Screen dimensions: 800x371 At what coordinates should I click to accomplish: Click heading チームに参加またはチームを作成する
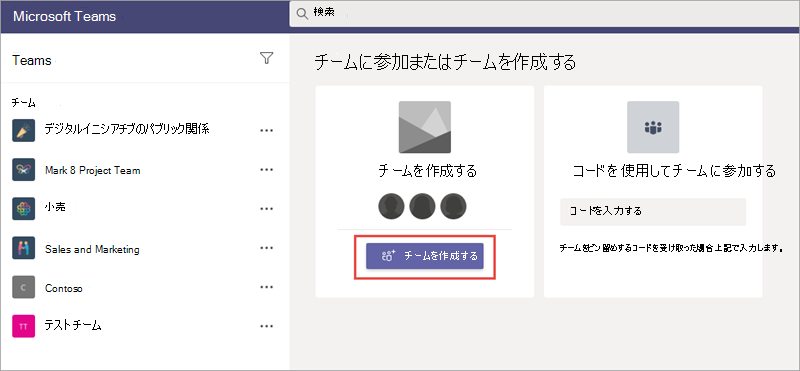(444, 62)
